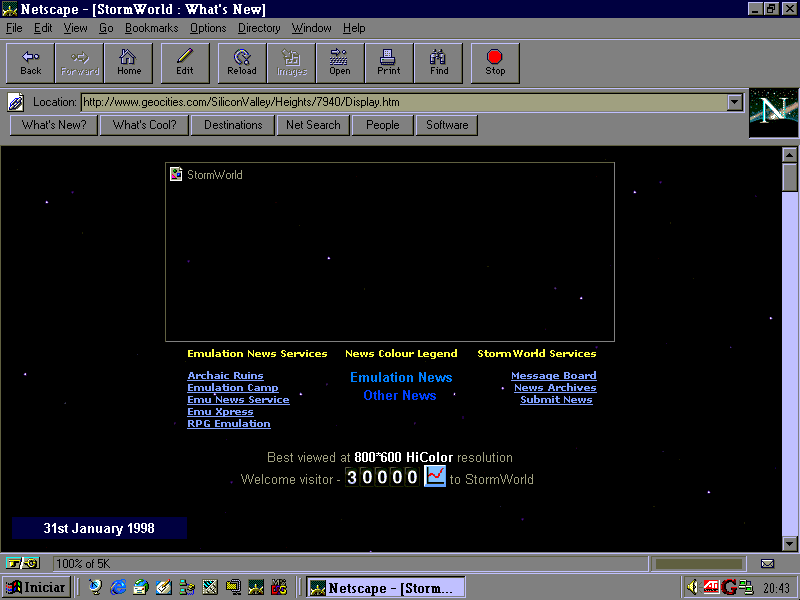Open the Edit pencil tool
800x600 pixels.
185,63
